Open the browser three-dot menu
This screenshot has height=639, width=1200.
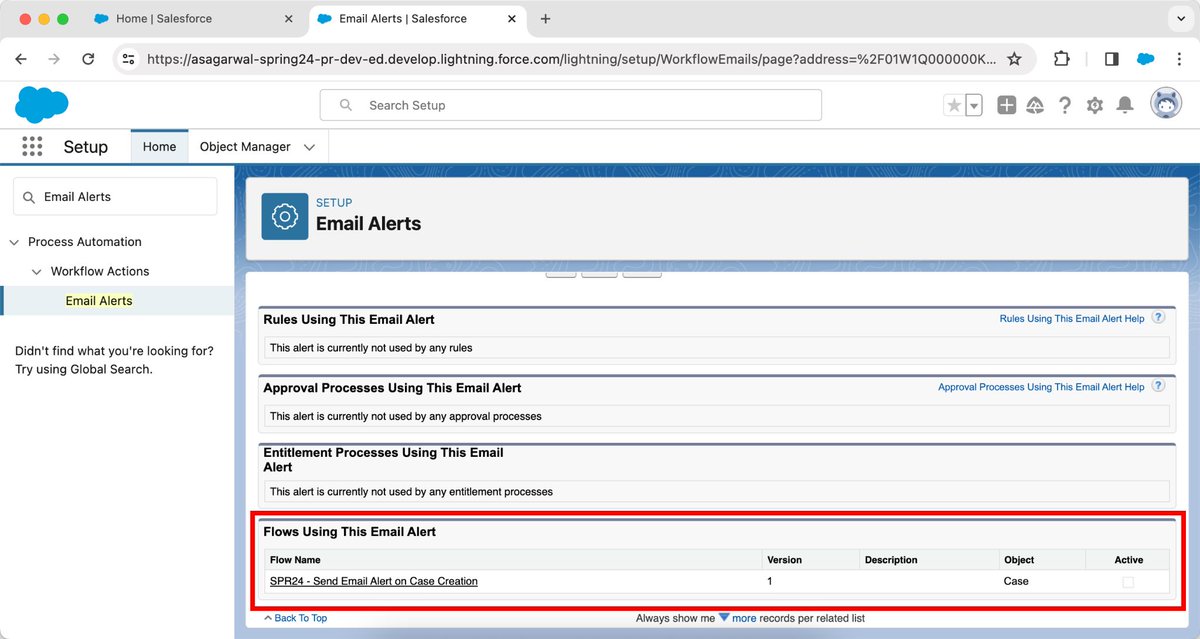point(1178,59)
